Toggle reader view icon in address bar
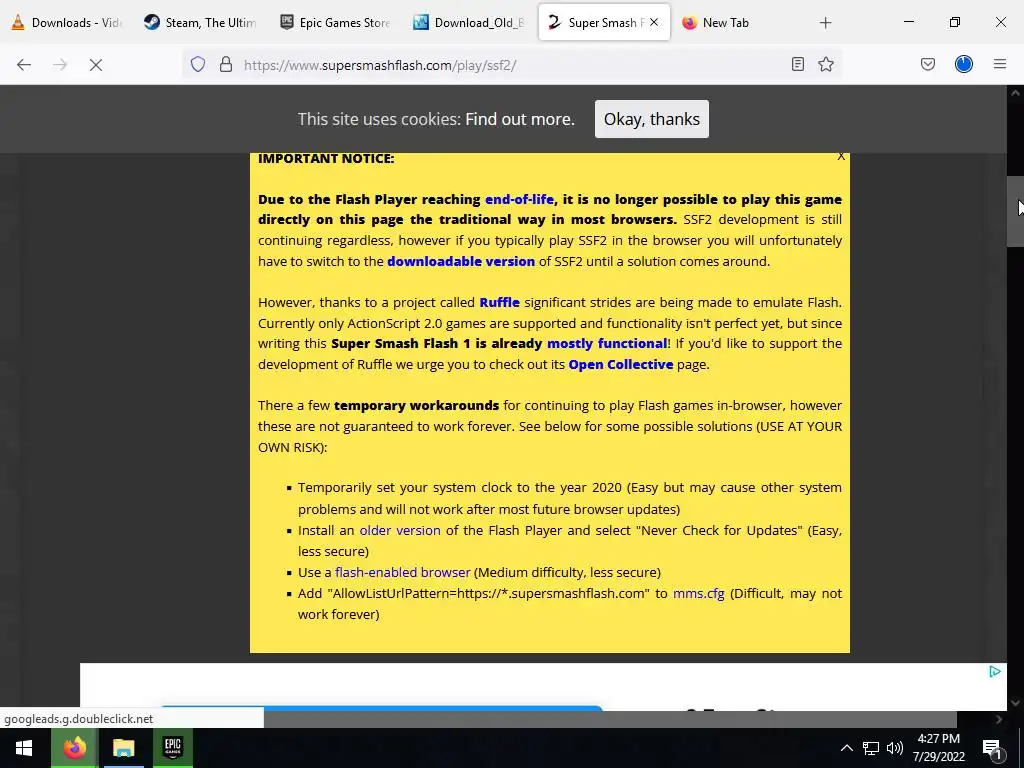 pyautogui.click(x=797, y=64)
